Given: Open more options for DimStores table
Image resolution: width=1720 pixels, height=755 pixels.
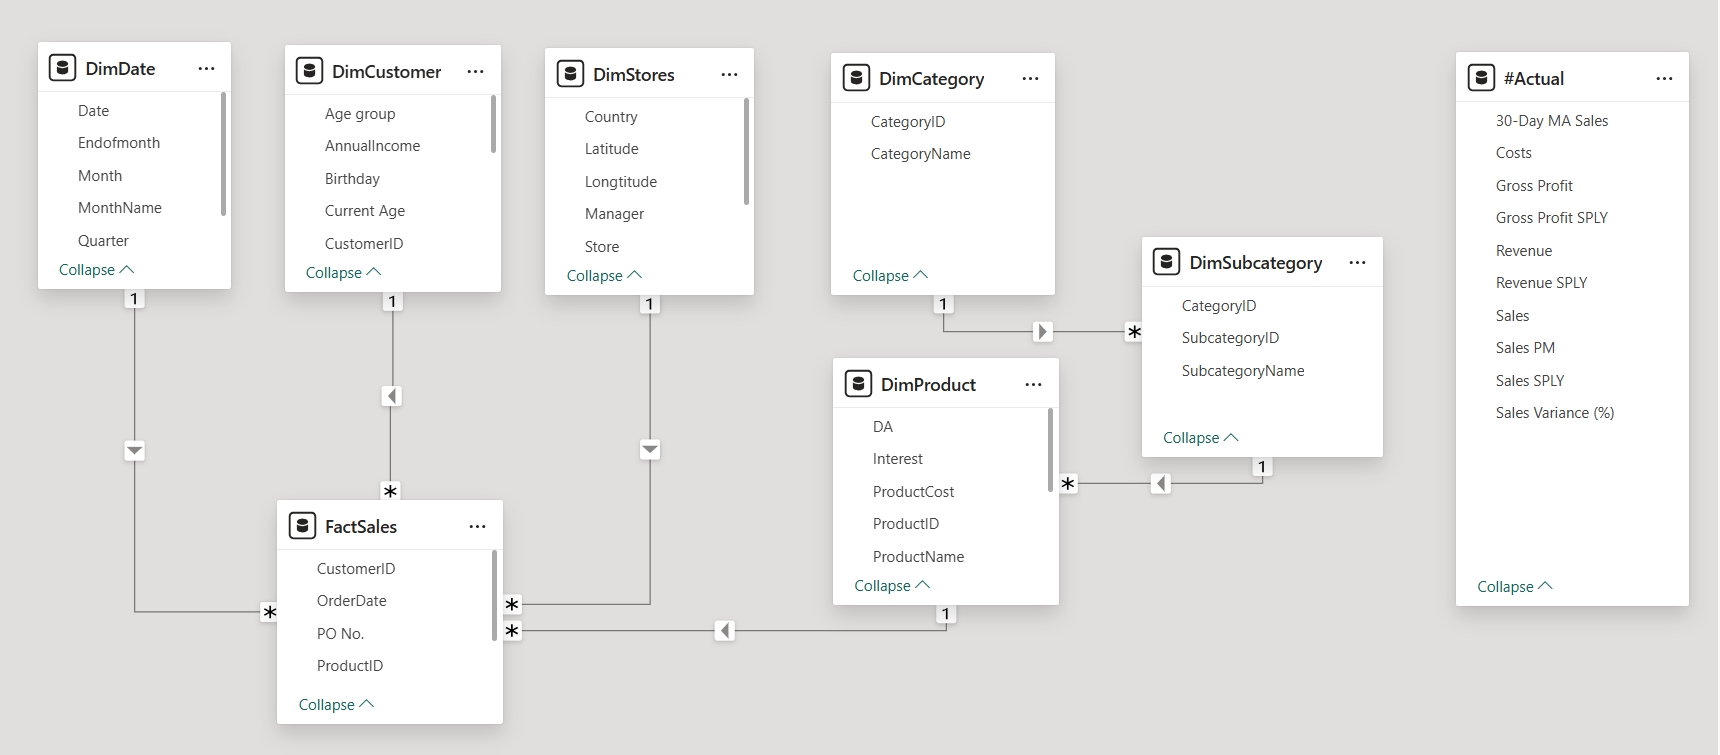Looking at the screenshot, I should [x=729, y=75].
